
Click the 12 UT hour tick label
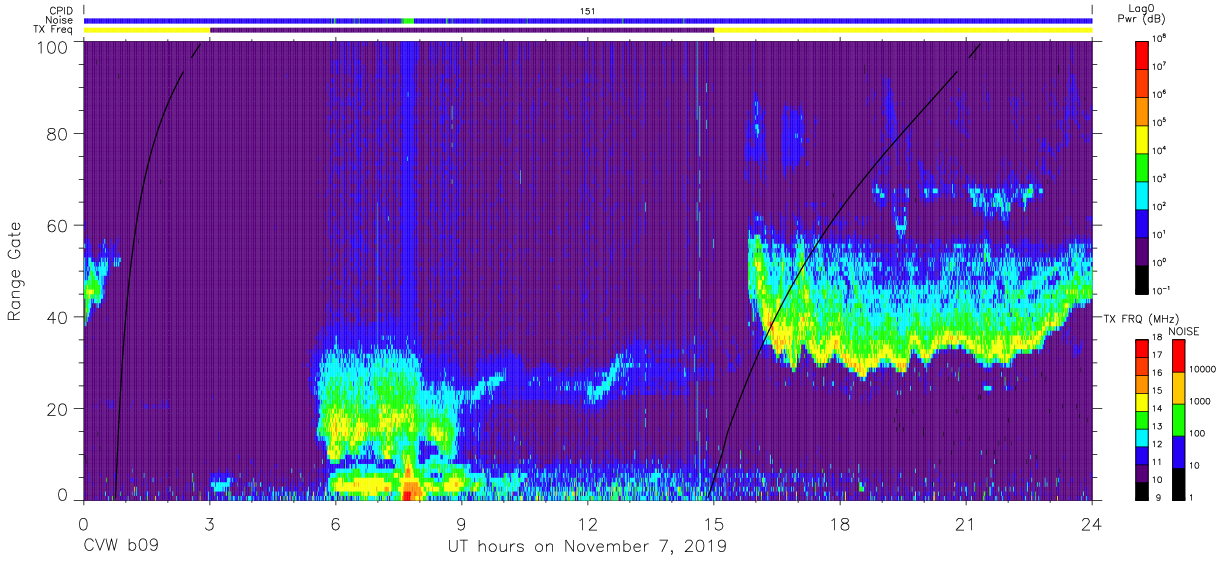(x=588, y=523)
